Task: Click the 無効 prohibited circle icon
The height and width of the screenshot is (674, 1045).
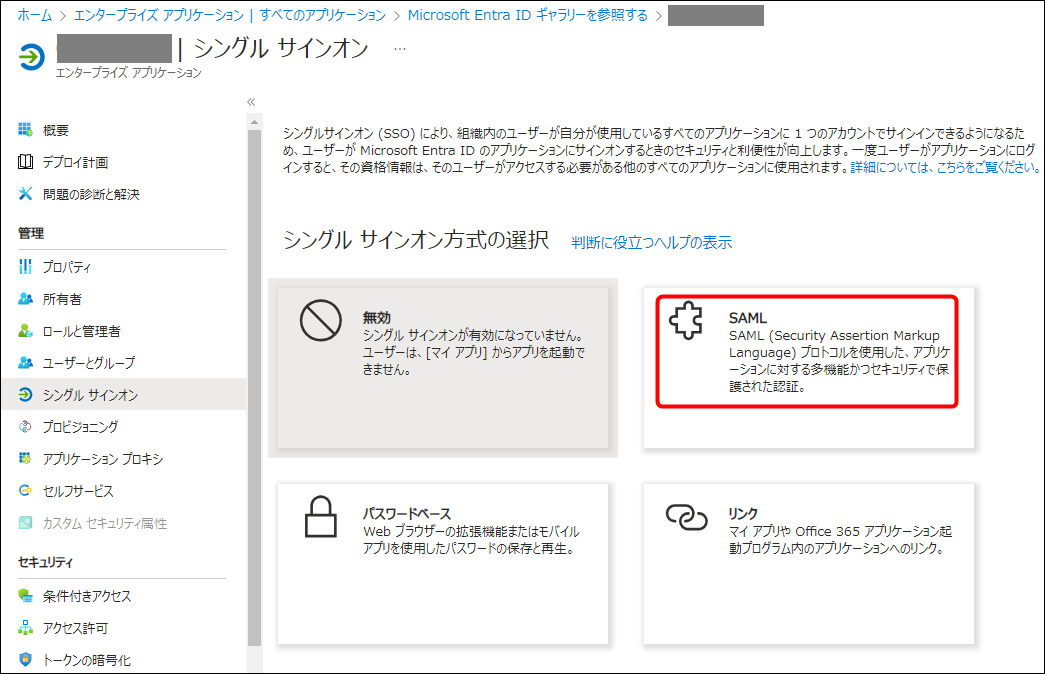Action: pos(321,321)
